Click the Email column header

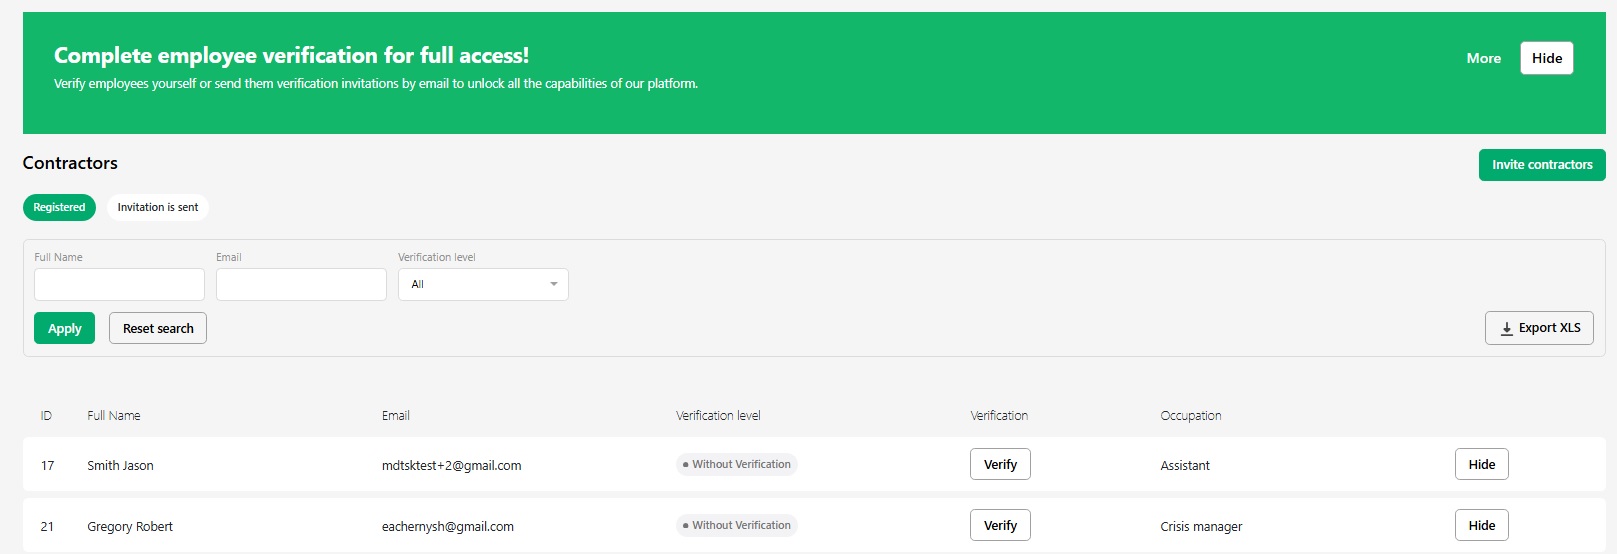[x=396, y=415]
